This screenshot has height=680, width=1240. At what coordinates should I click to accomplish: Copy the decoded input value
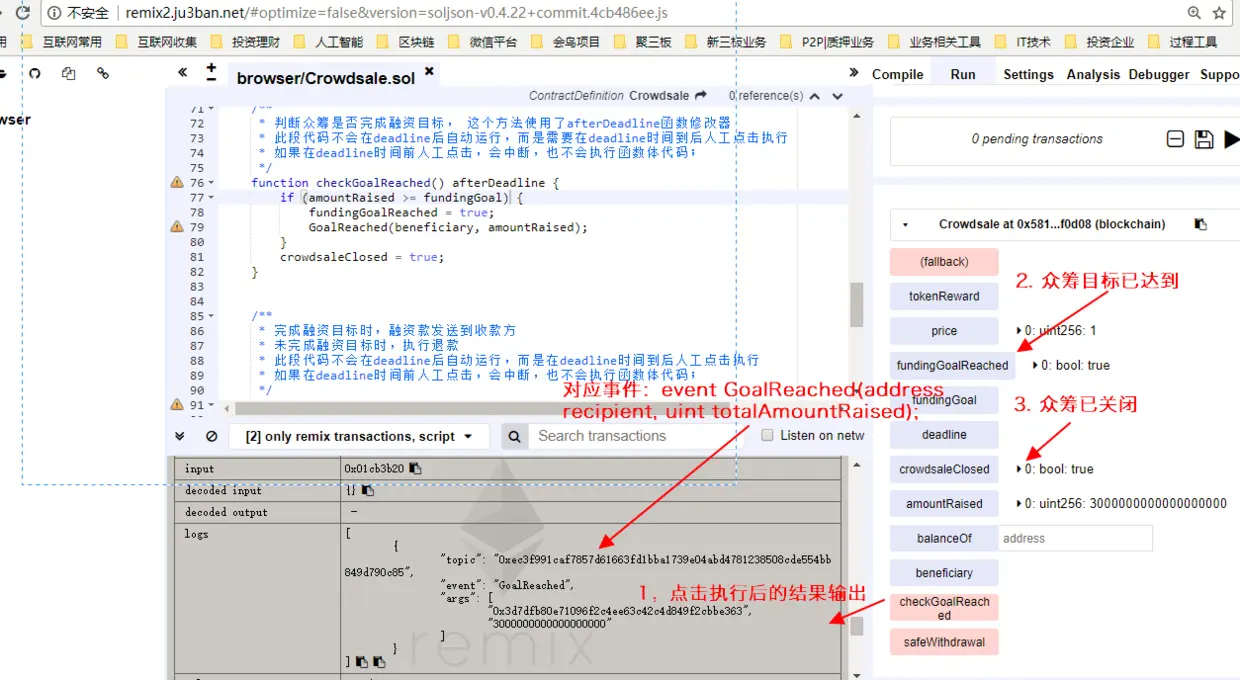point(367,490)
